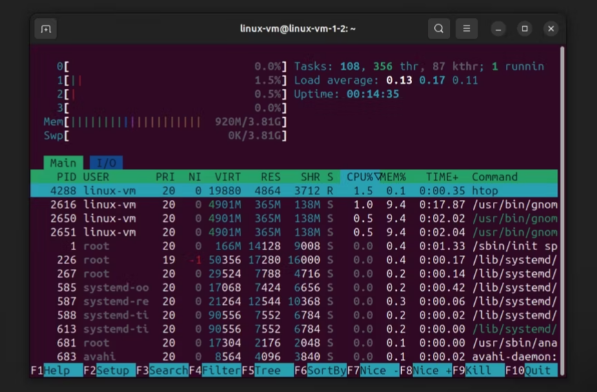
Task: Switch to the I/O tab in htop
Action: click(106, 163)
